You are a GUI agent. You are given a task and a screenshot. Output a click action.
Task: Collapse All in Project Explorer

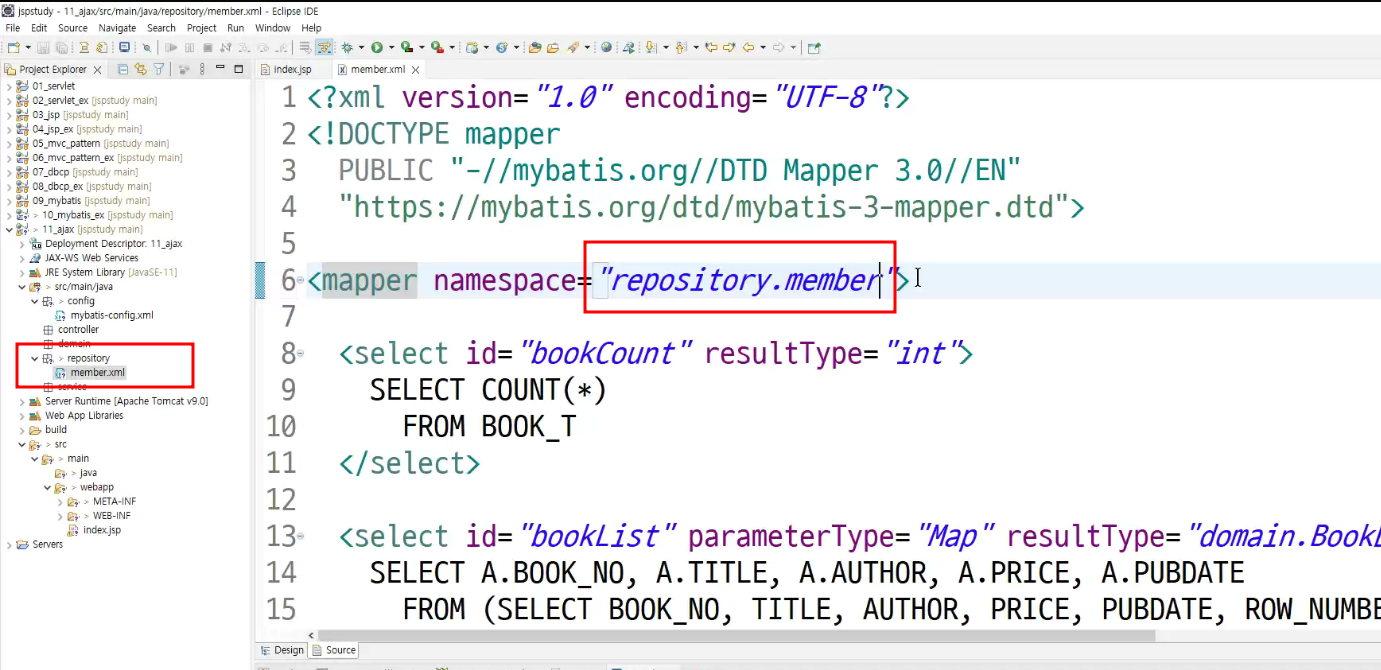point(123,69)
